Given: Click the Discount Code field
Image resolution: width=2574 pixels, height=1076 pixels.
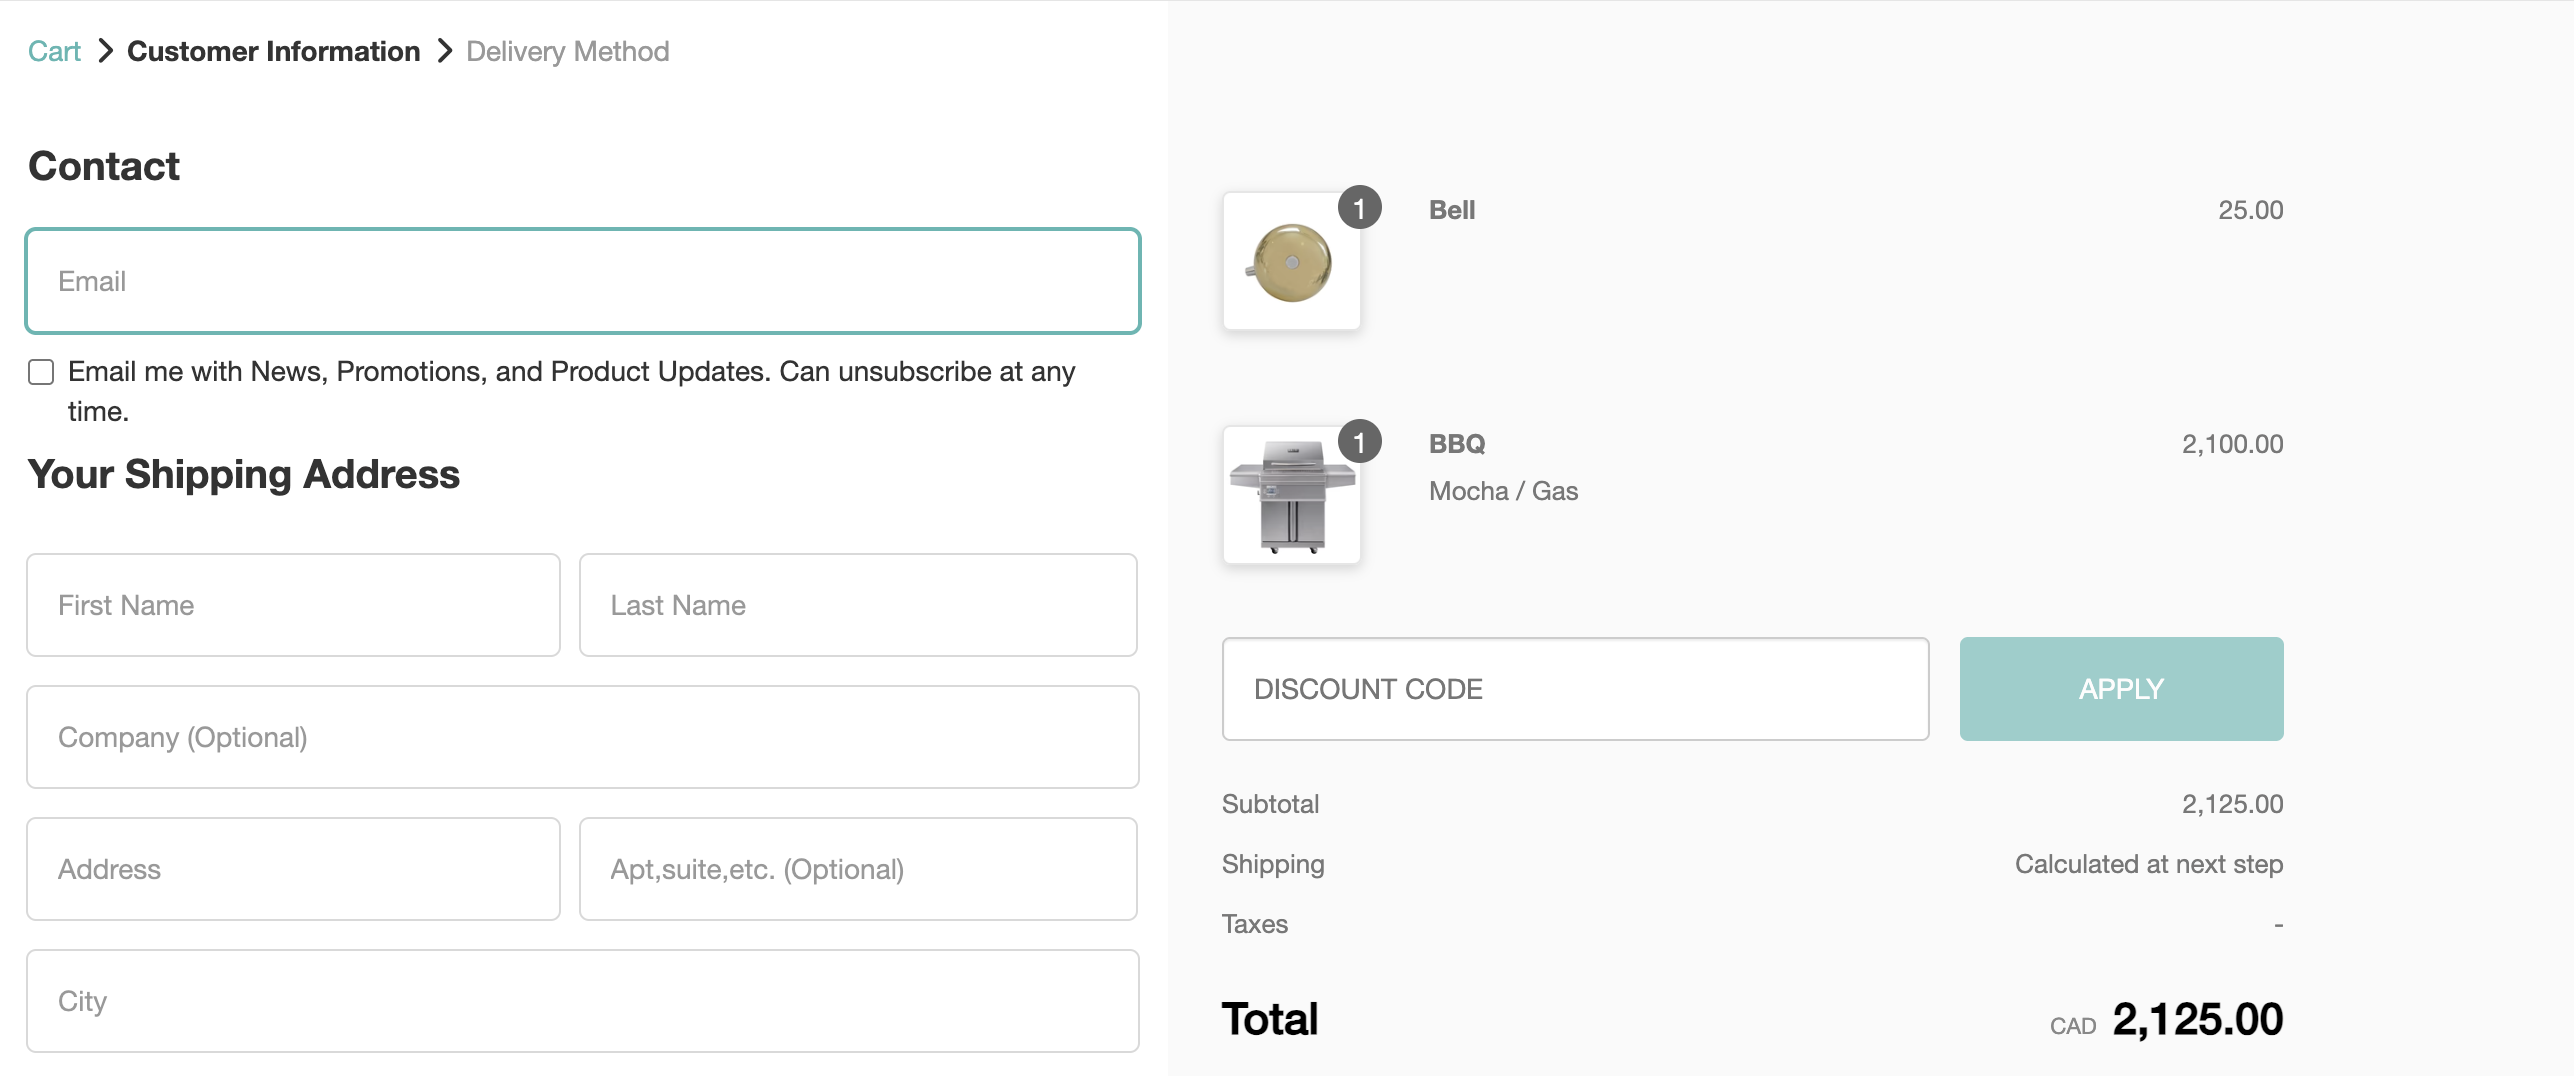Looking at the screenshot, I should tap(1575, 689).
